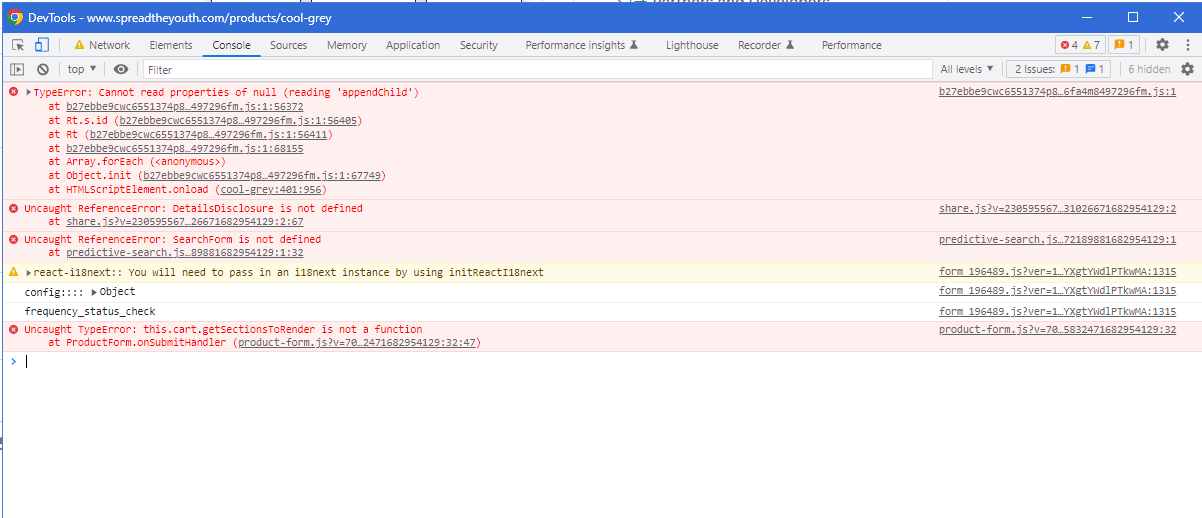Viewport: 1202px width, 518px height.
Task: Activate the inspect element picker icon
Action: pos(18,45)
